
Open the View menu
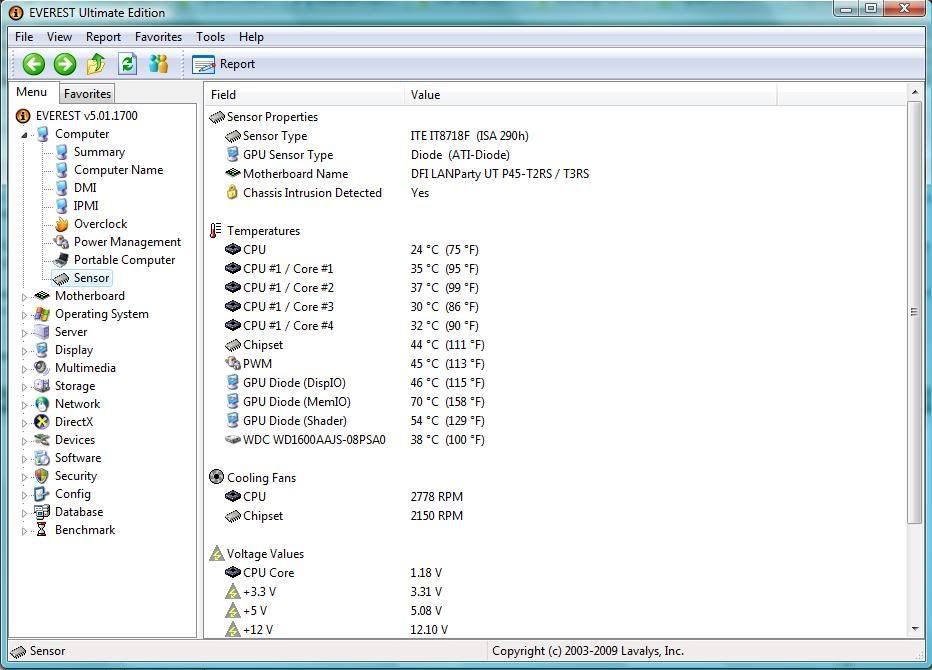(x=59, y=37)
